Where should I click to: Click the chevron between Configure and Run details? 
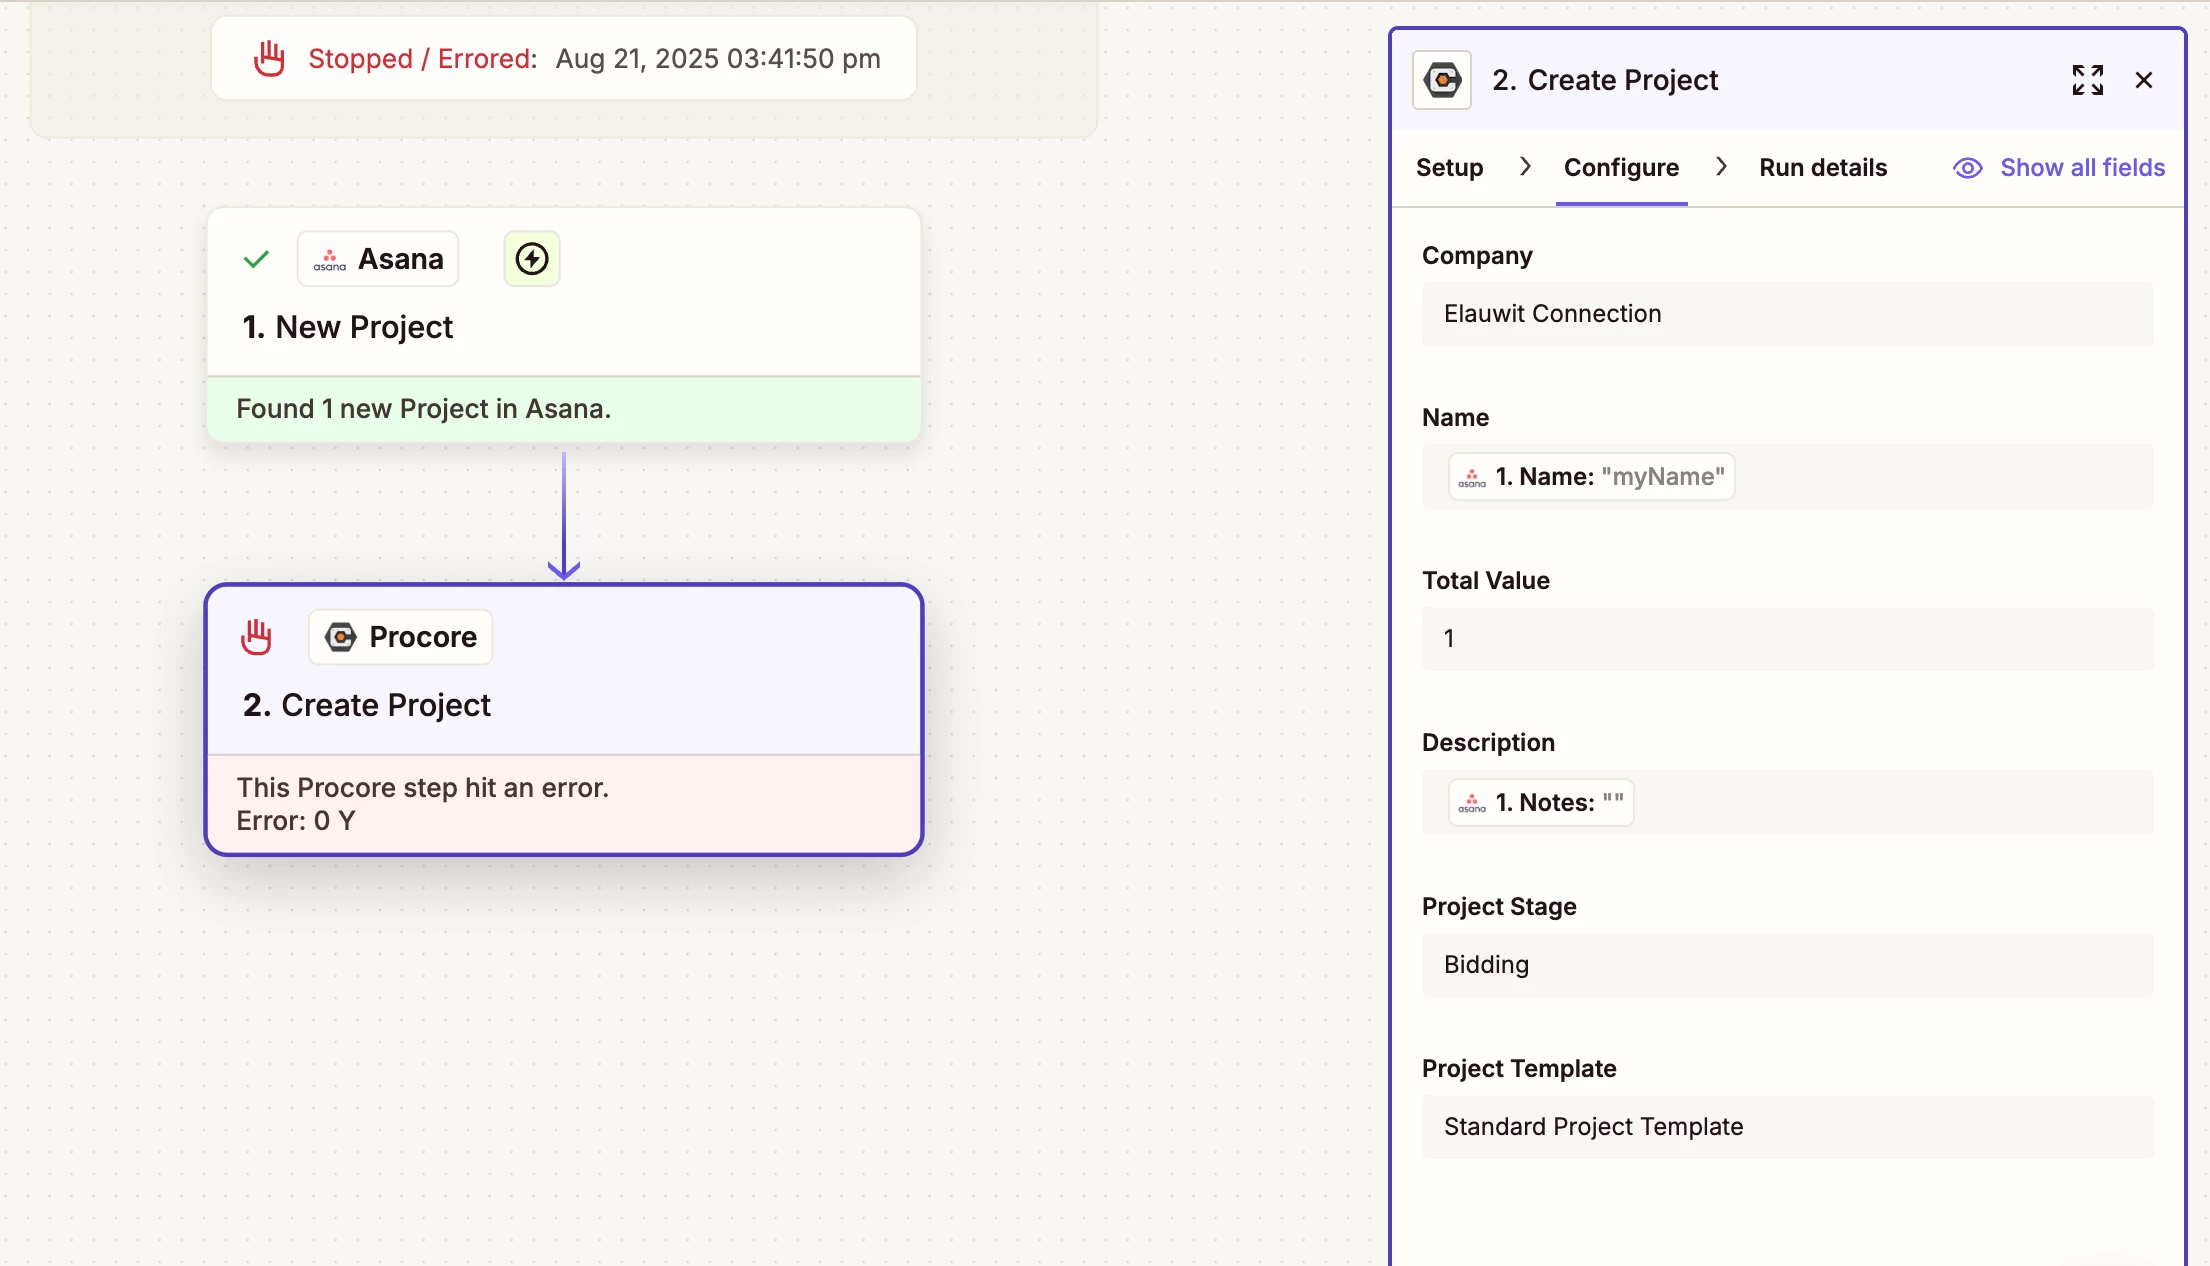[x=1721, y=167]
